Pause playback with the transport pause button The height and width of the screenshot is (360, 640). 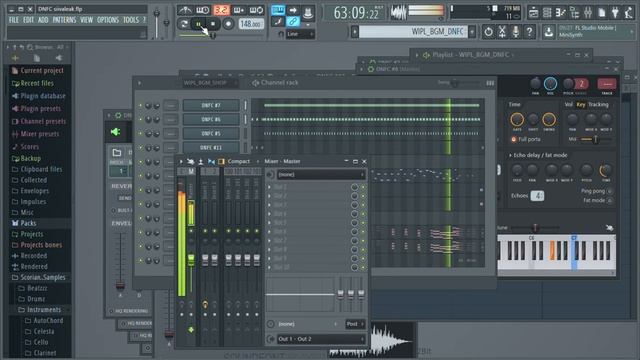tap(198, 24)
